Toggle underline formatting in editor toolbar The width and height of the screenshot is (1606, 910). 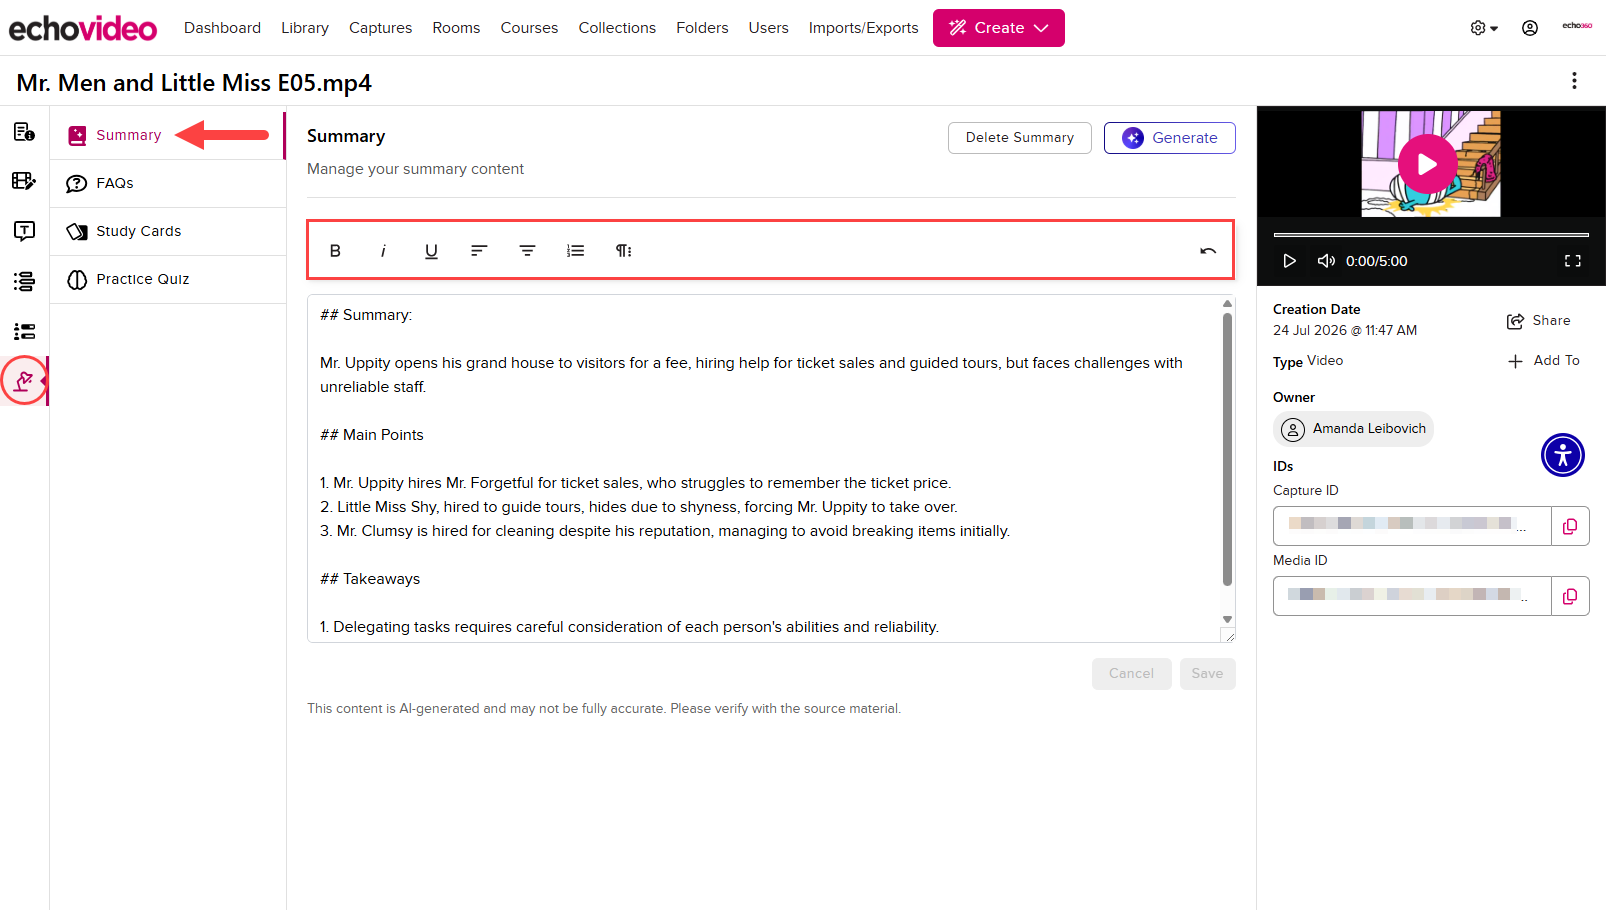431,251
